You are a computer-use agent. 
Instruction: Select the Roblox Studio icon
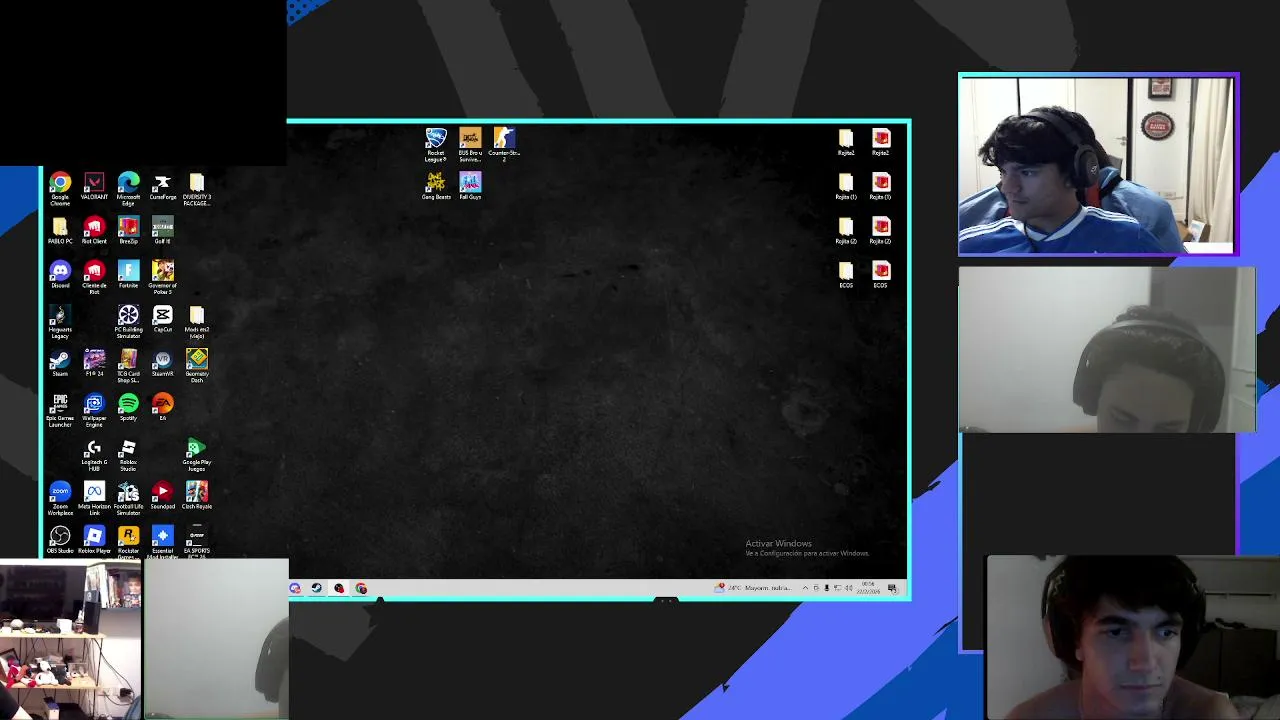click(128, 454)
